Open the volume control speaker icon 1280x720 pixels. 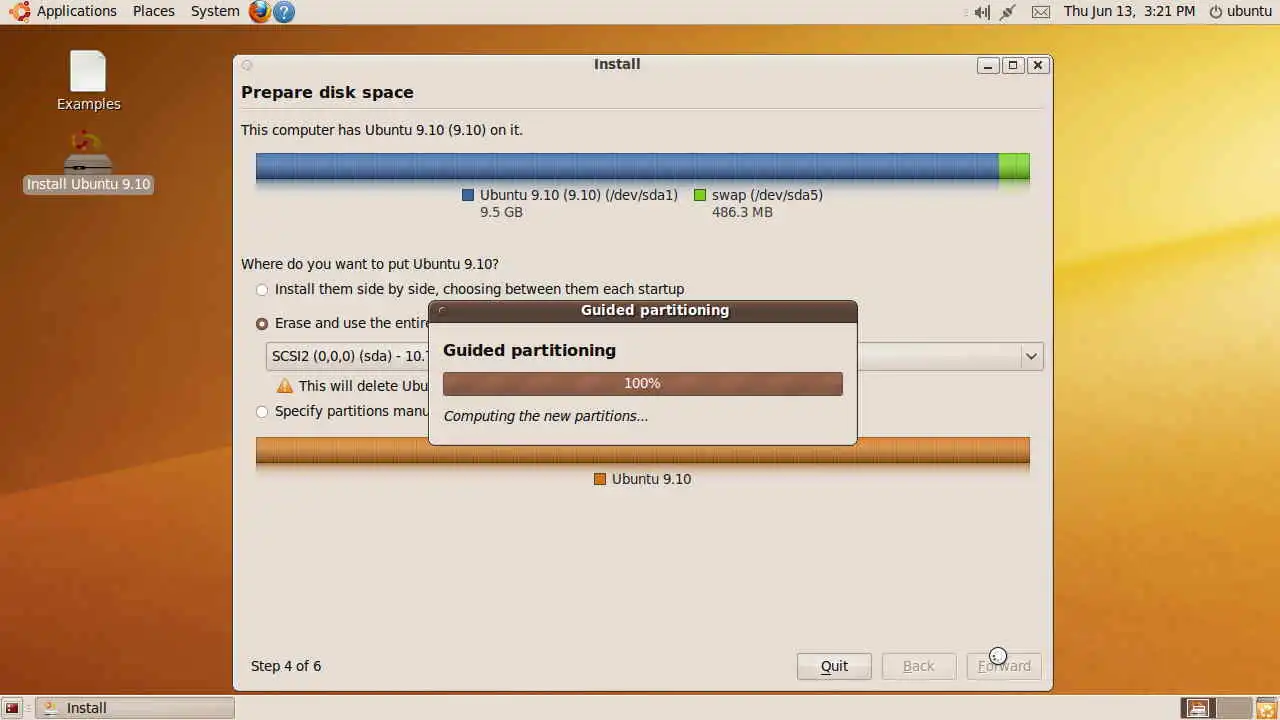[982, 12]
